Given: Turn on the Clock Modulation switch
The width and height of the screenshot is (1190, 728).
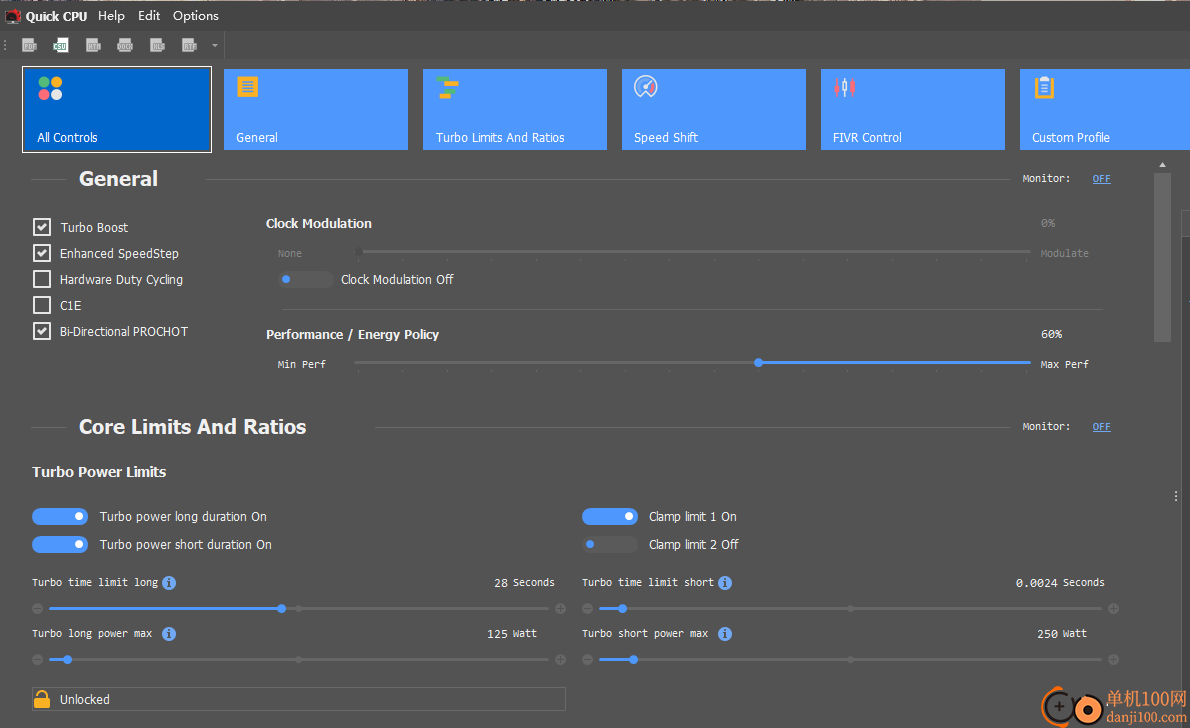Looking at the screenshot, I should coord(306,279).
